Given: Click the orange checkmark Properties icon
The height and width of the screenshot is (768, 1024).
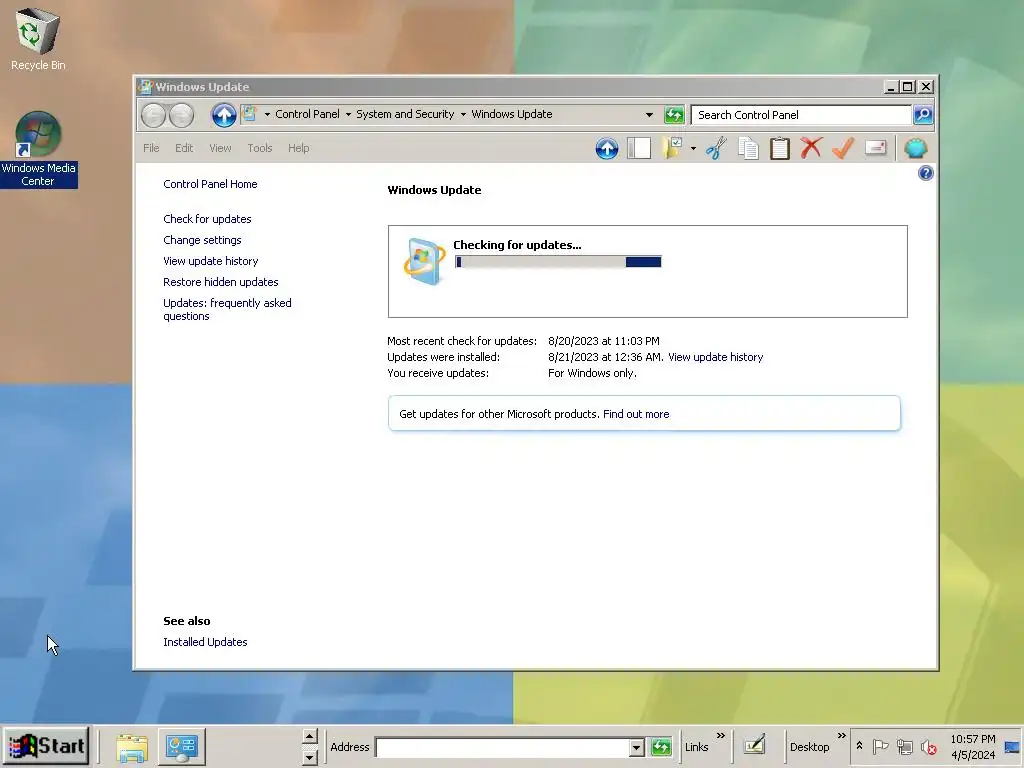Looking at the screenshot, I should click(x=843, y=148).
